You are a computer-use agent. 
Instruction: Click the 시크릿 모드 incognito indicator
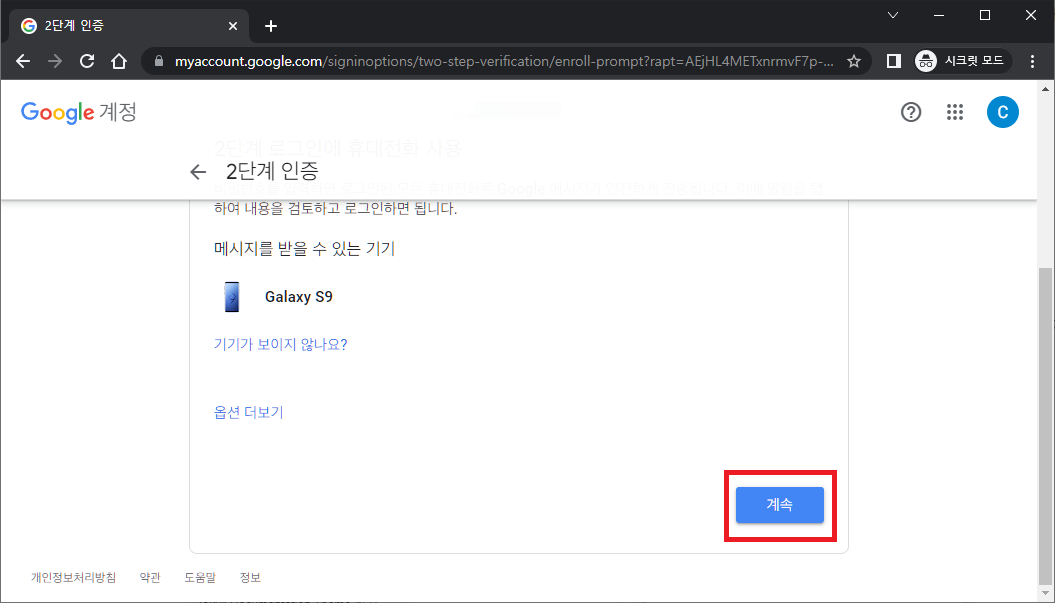(963, 61)
